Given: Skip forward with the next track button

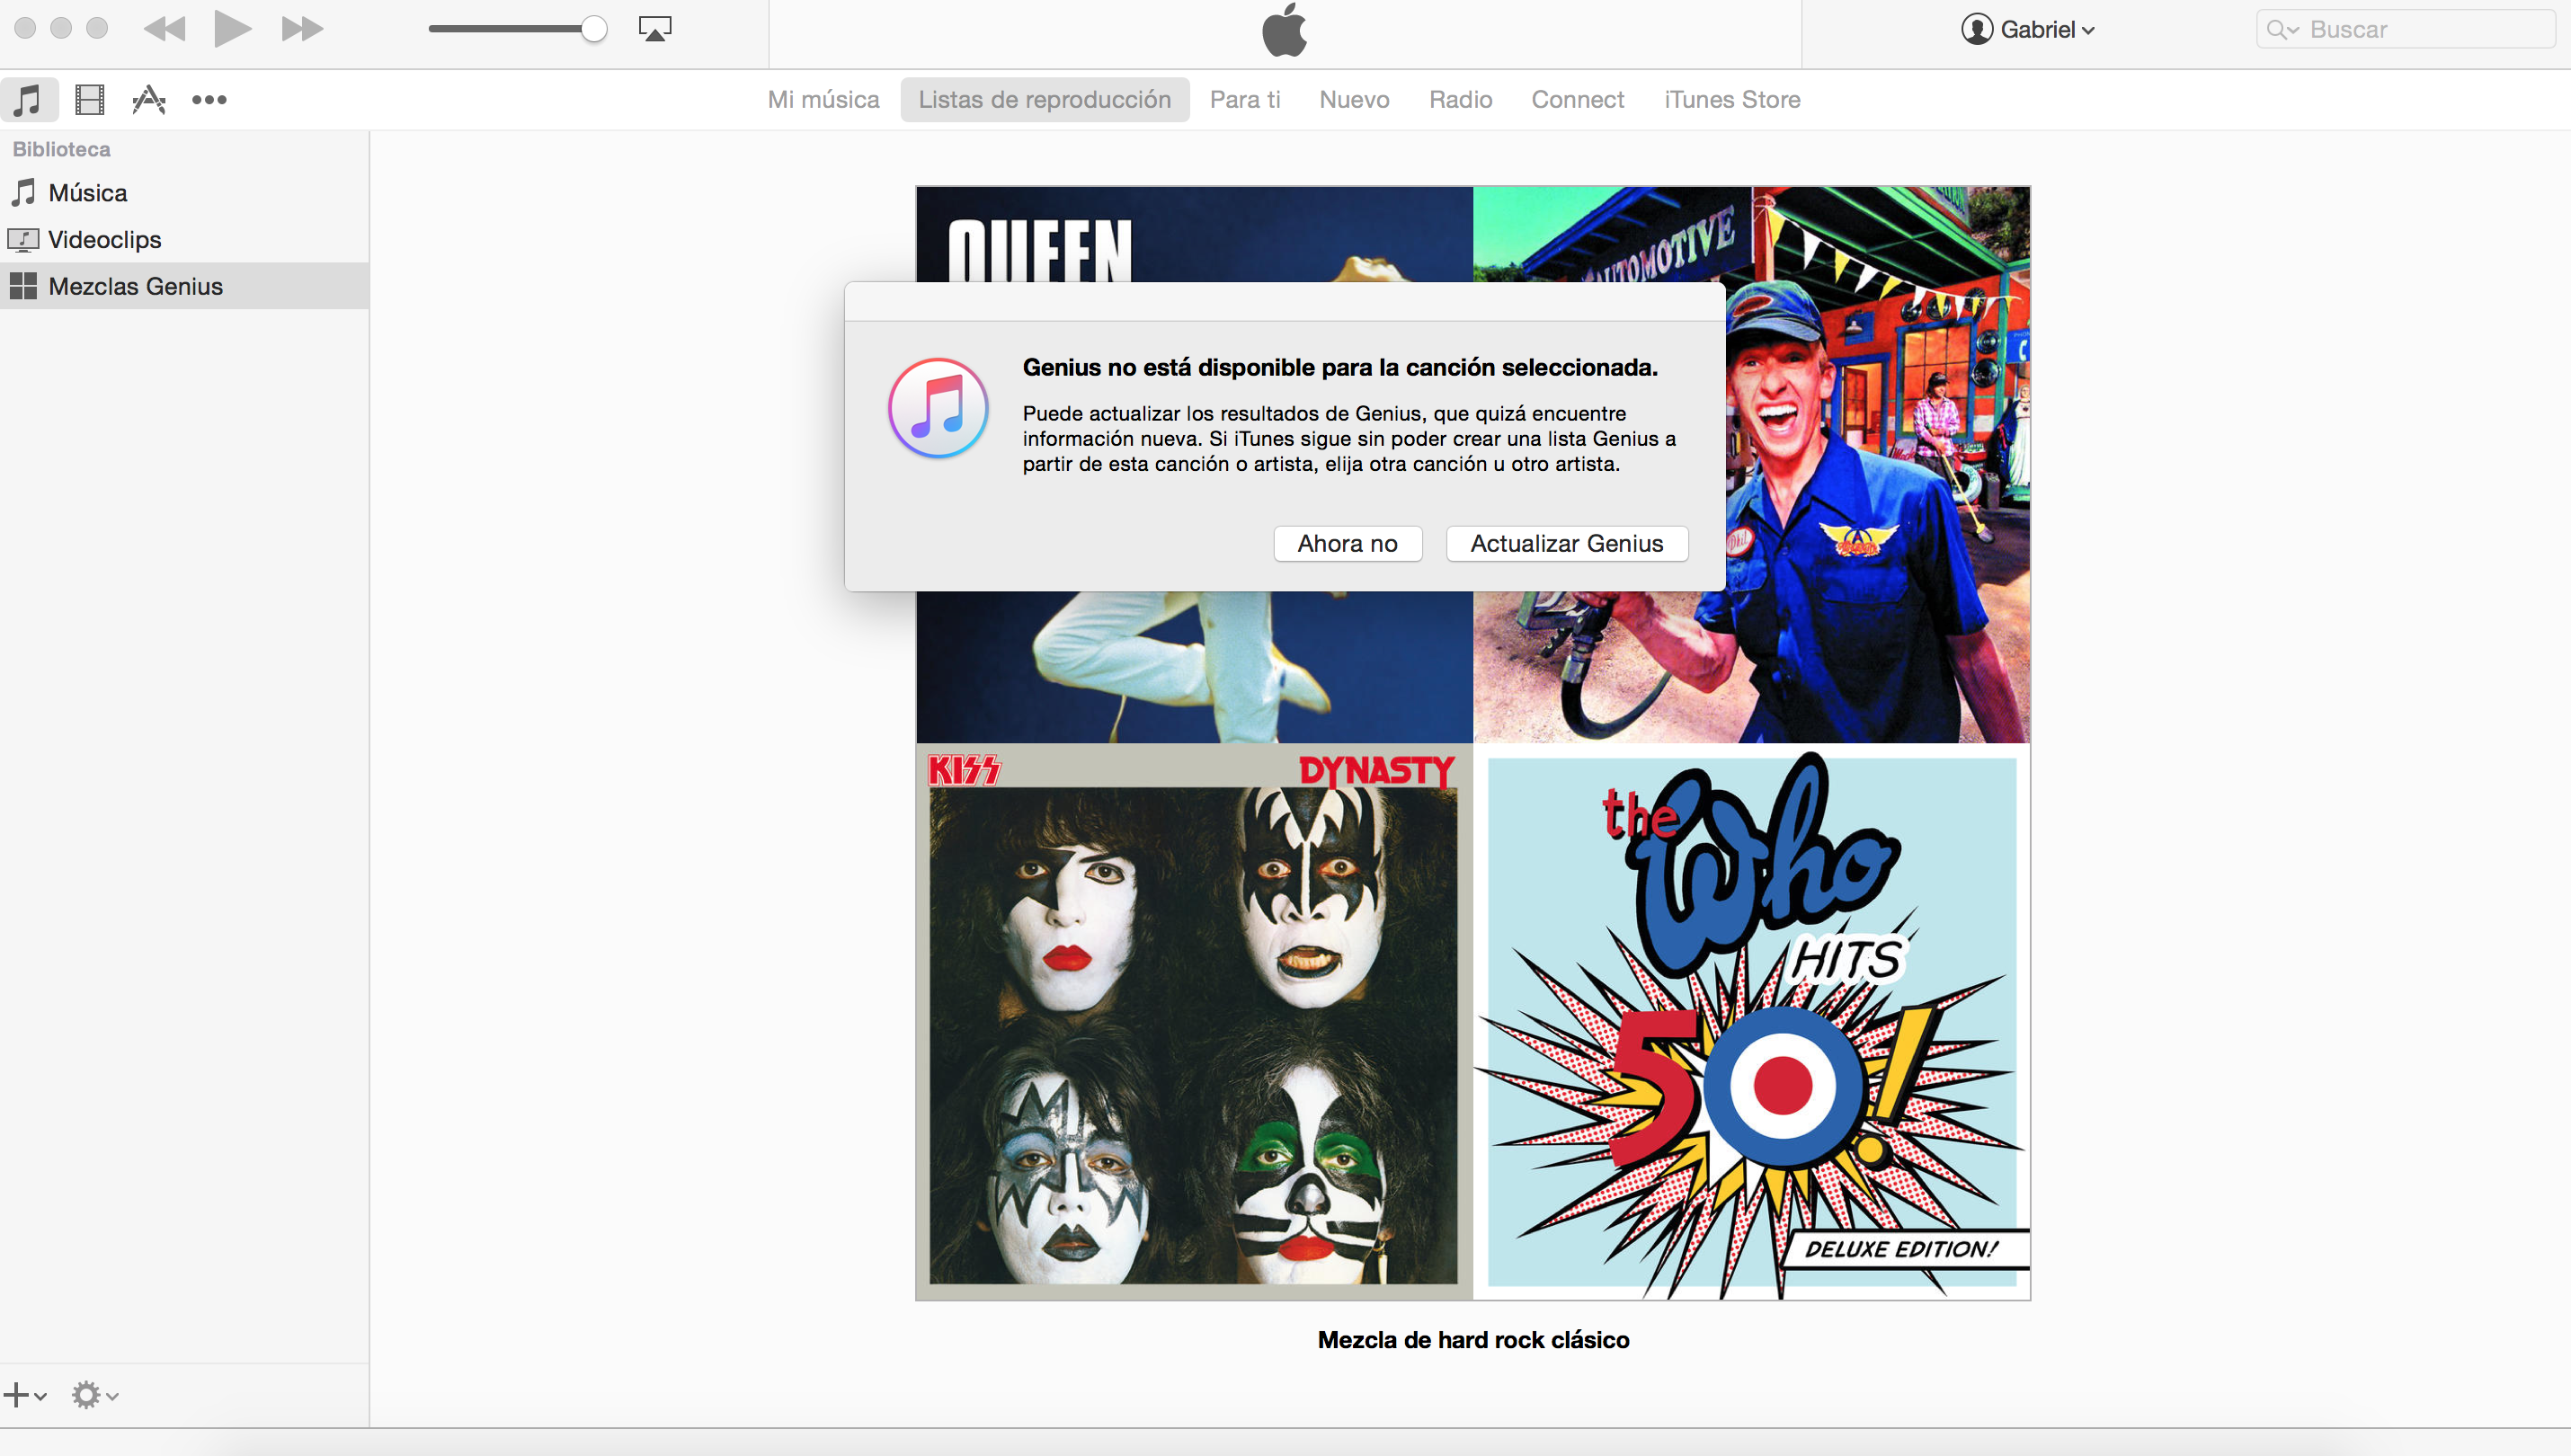Looking at the screenshot, I should pos(302,29).
